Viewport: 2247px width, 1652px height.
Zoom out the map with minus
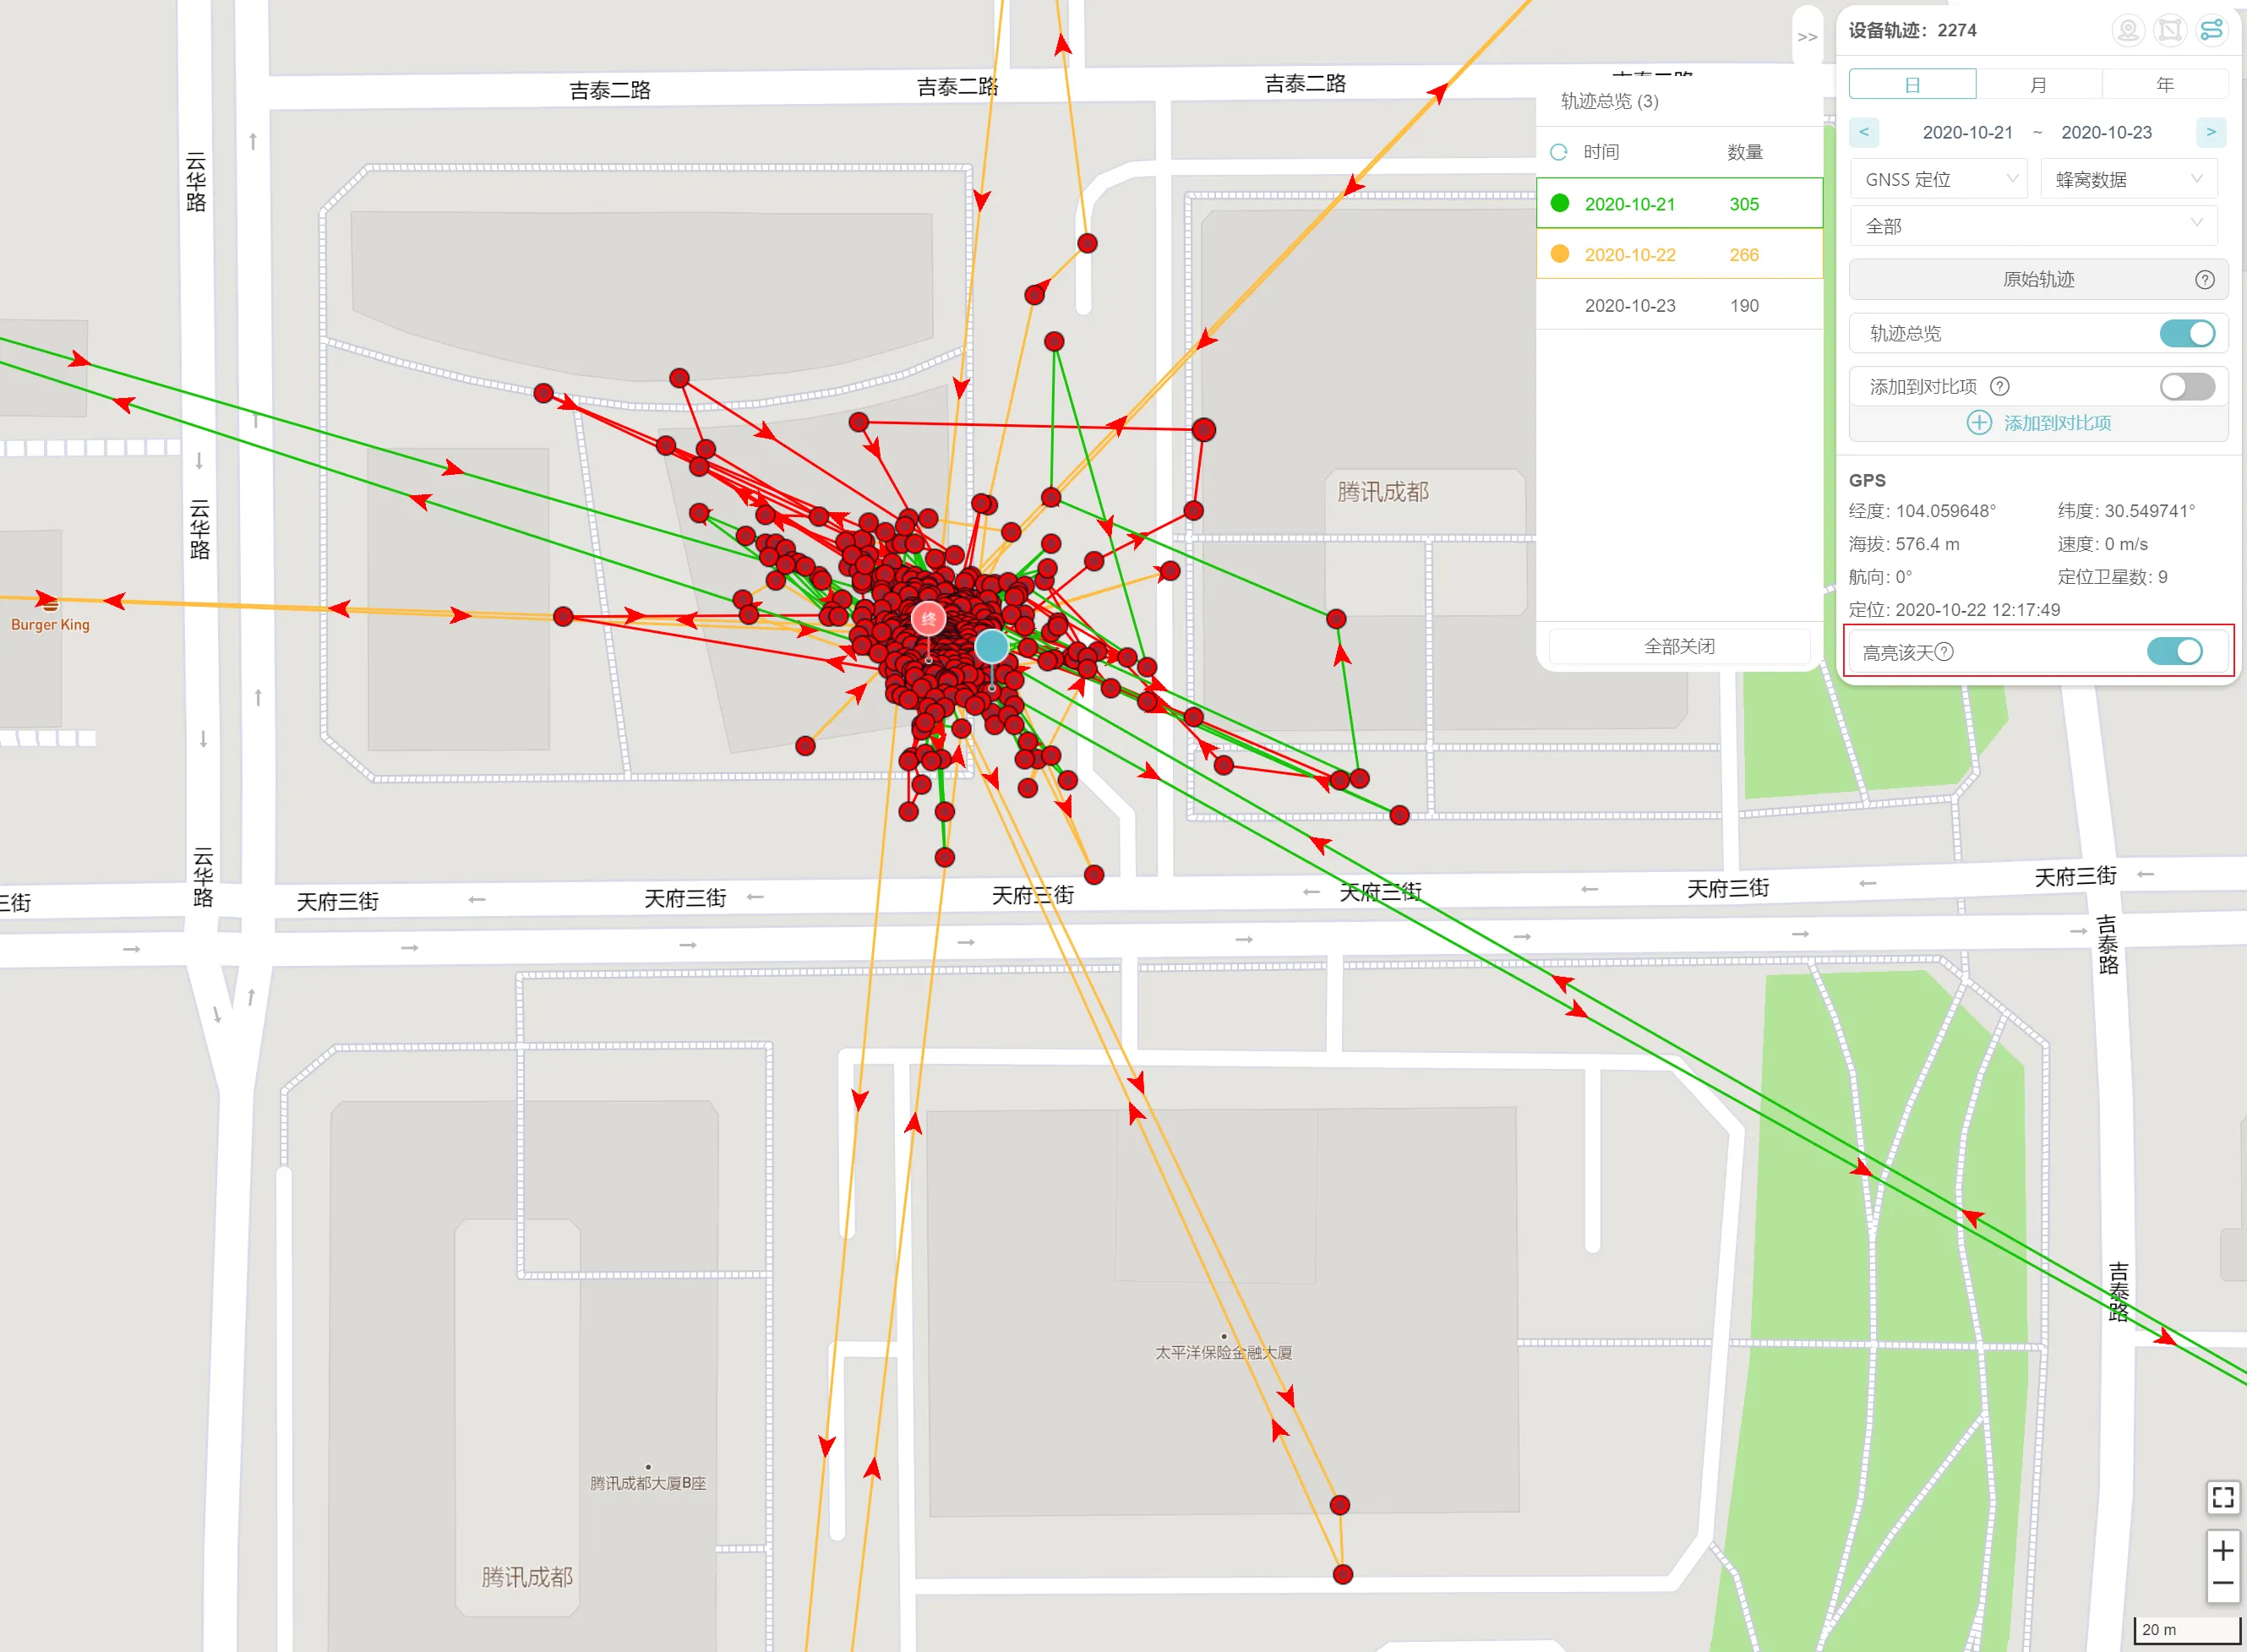click(2222, 1584)
